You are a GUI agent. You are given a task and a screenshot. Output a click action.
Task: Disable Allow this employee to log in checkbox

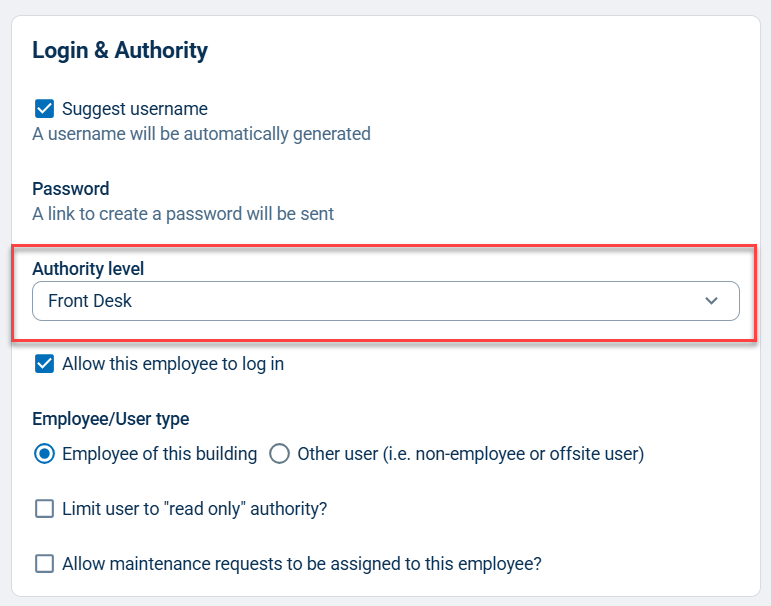[44, 364]
